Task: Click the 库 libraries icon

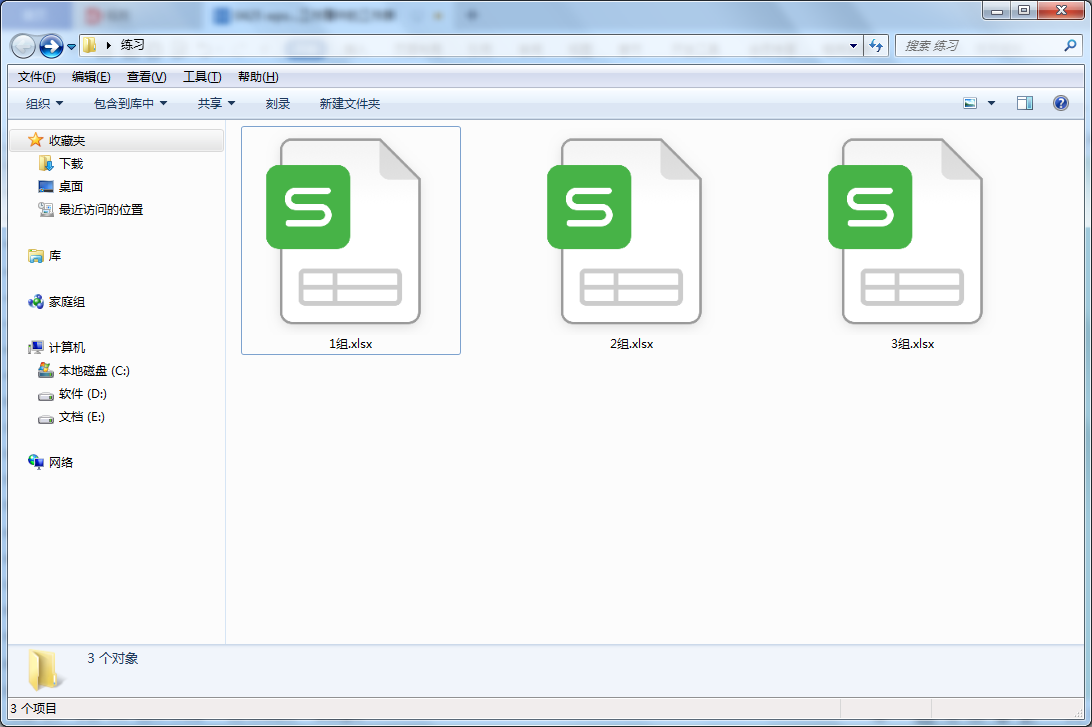Action: (x=36, y=256)
